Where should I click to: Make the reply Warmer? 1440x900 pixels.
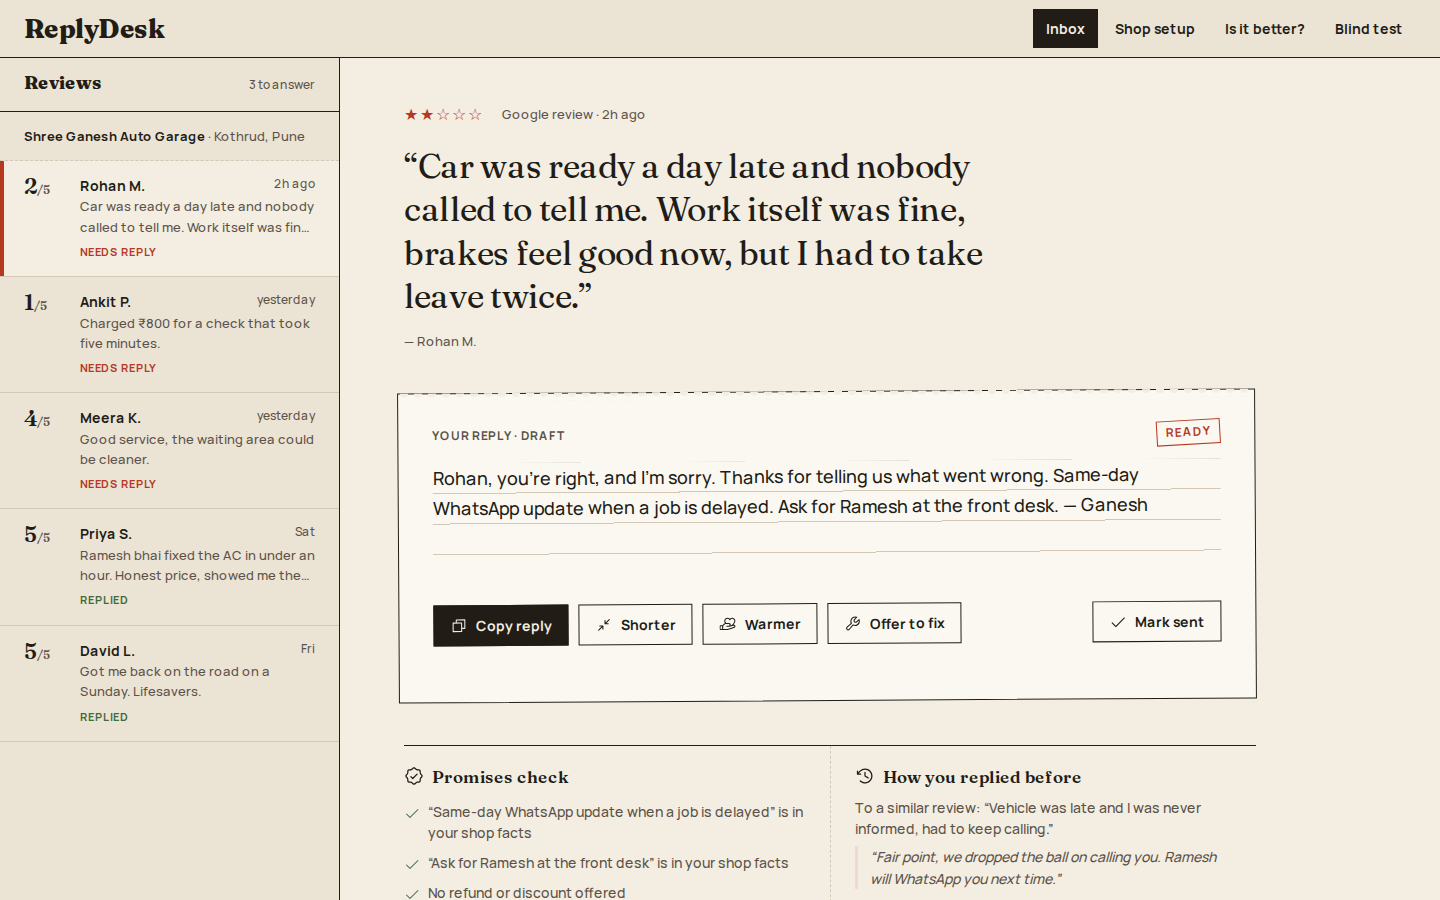pyautogui.click(x=760, y=624)
